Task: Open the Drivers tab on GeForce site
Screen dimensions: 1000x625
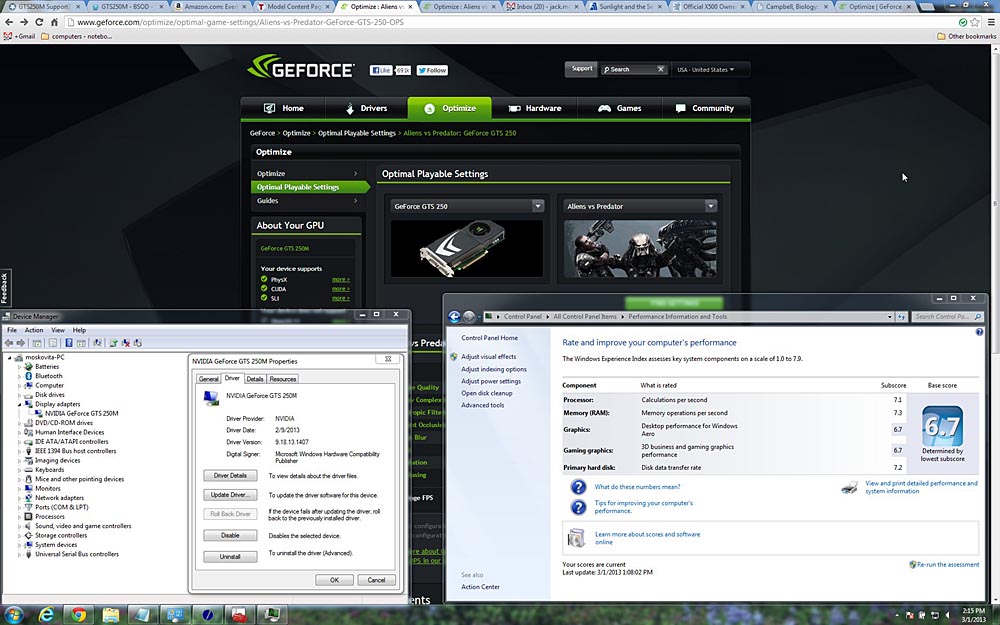Action: 365,108
